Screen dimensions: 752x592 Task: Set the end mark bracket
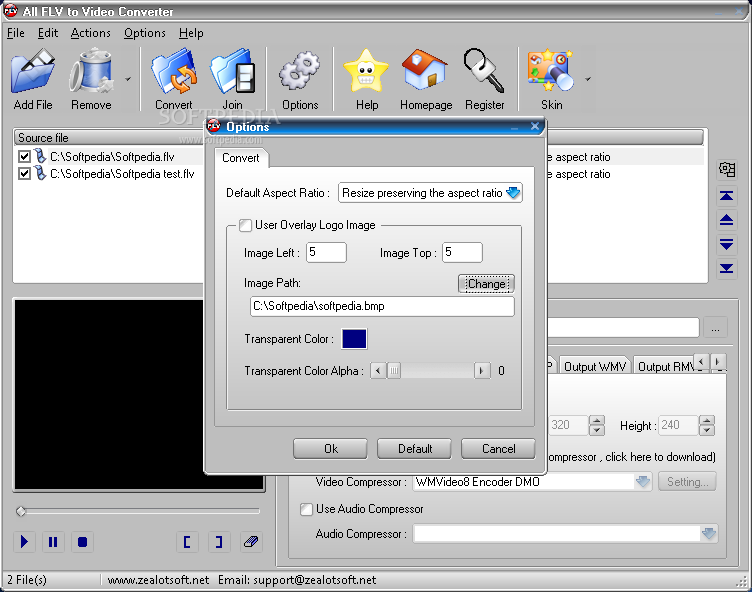pyautogui.click(x=219, y=542)
